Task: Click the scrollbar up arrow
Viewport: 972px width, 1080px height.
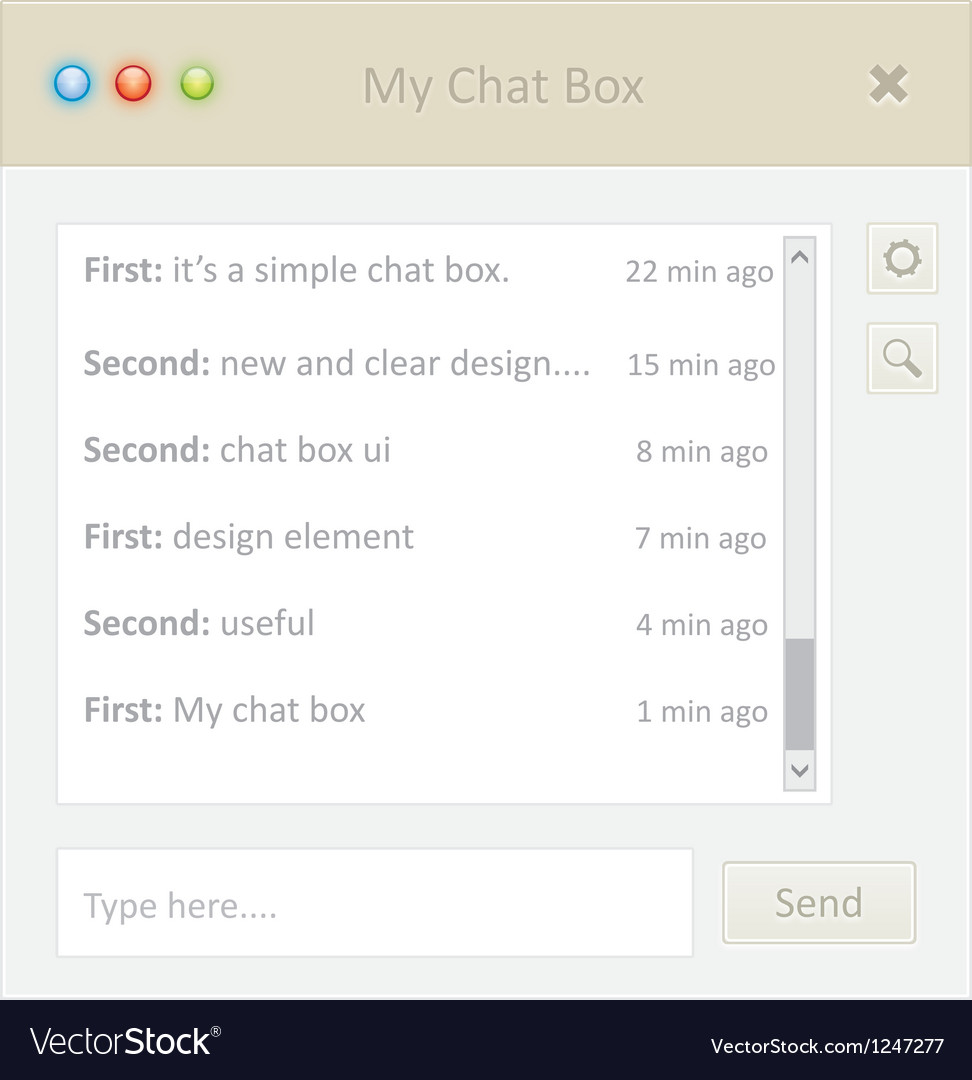Action: (x=800, y=257)
